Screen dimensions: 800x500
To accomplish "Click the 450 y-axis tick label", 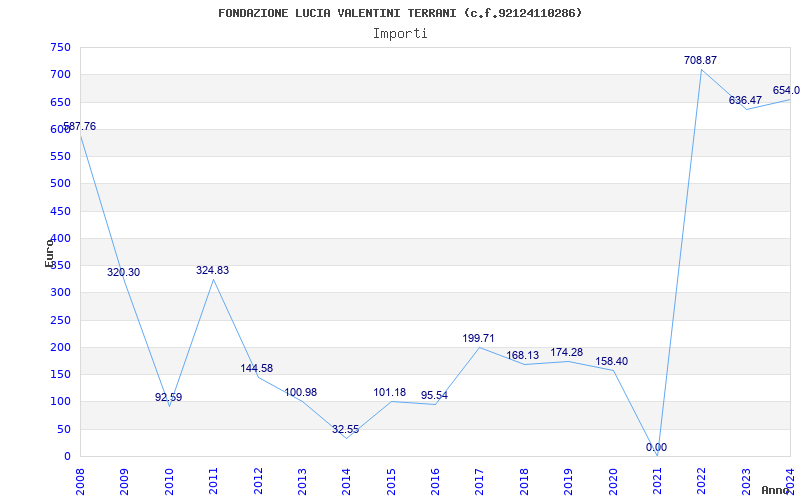I will click(x=60, y=211).
